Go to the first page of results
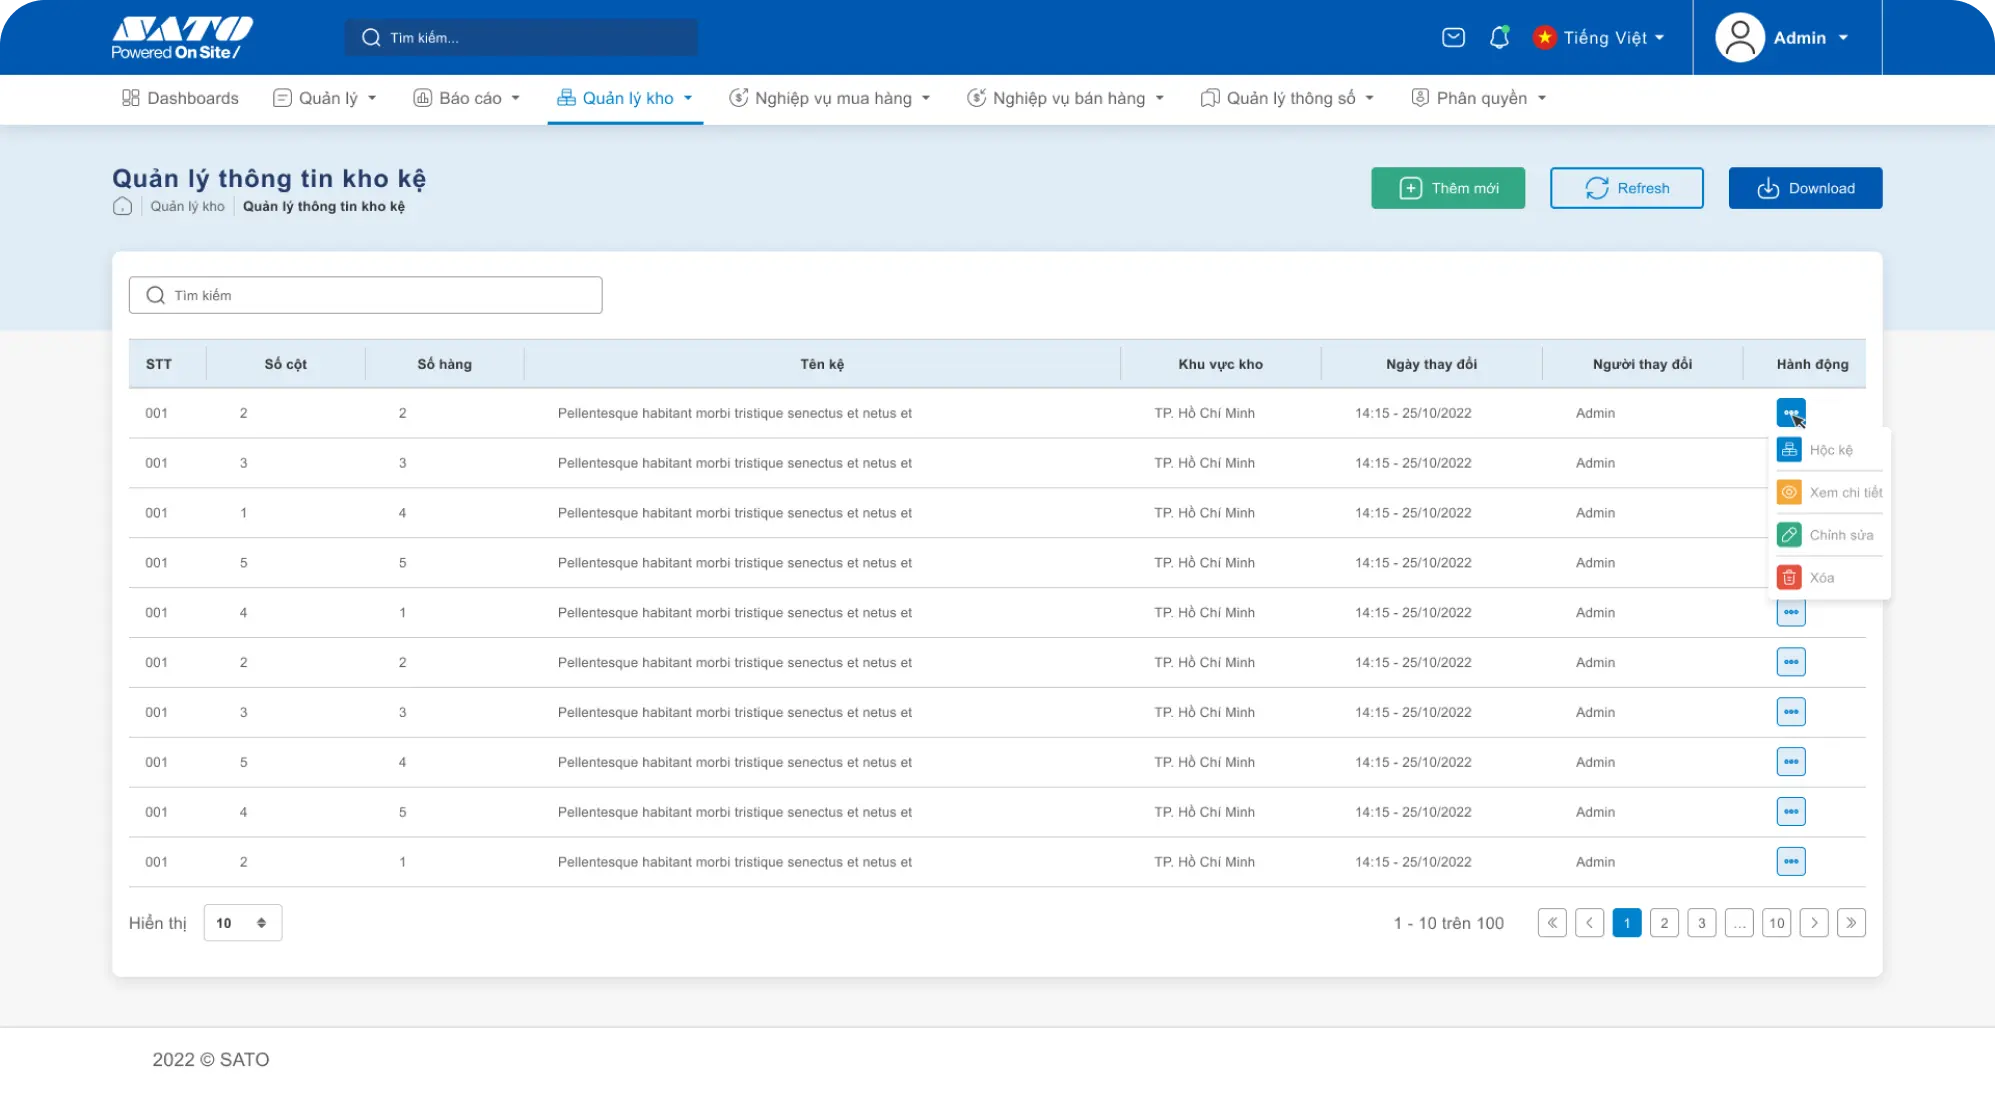 pos(1552,923)
